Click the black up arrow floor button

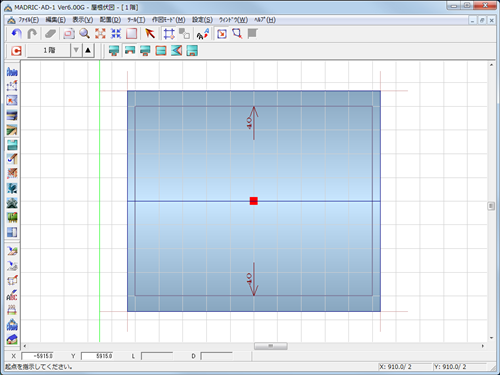pos(88,50)
